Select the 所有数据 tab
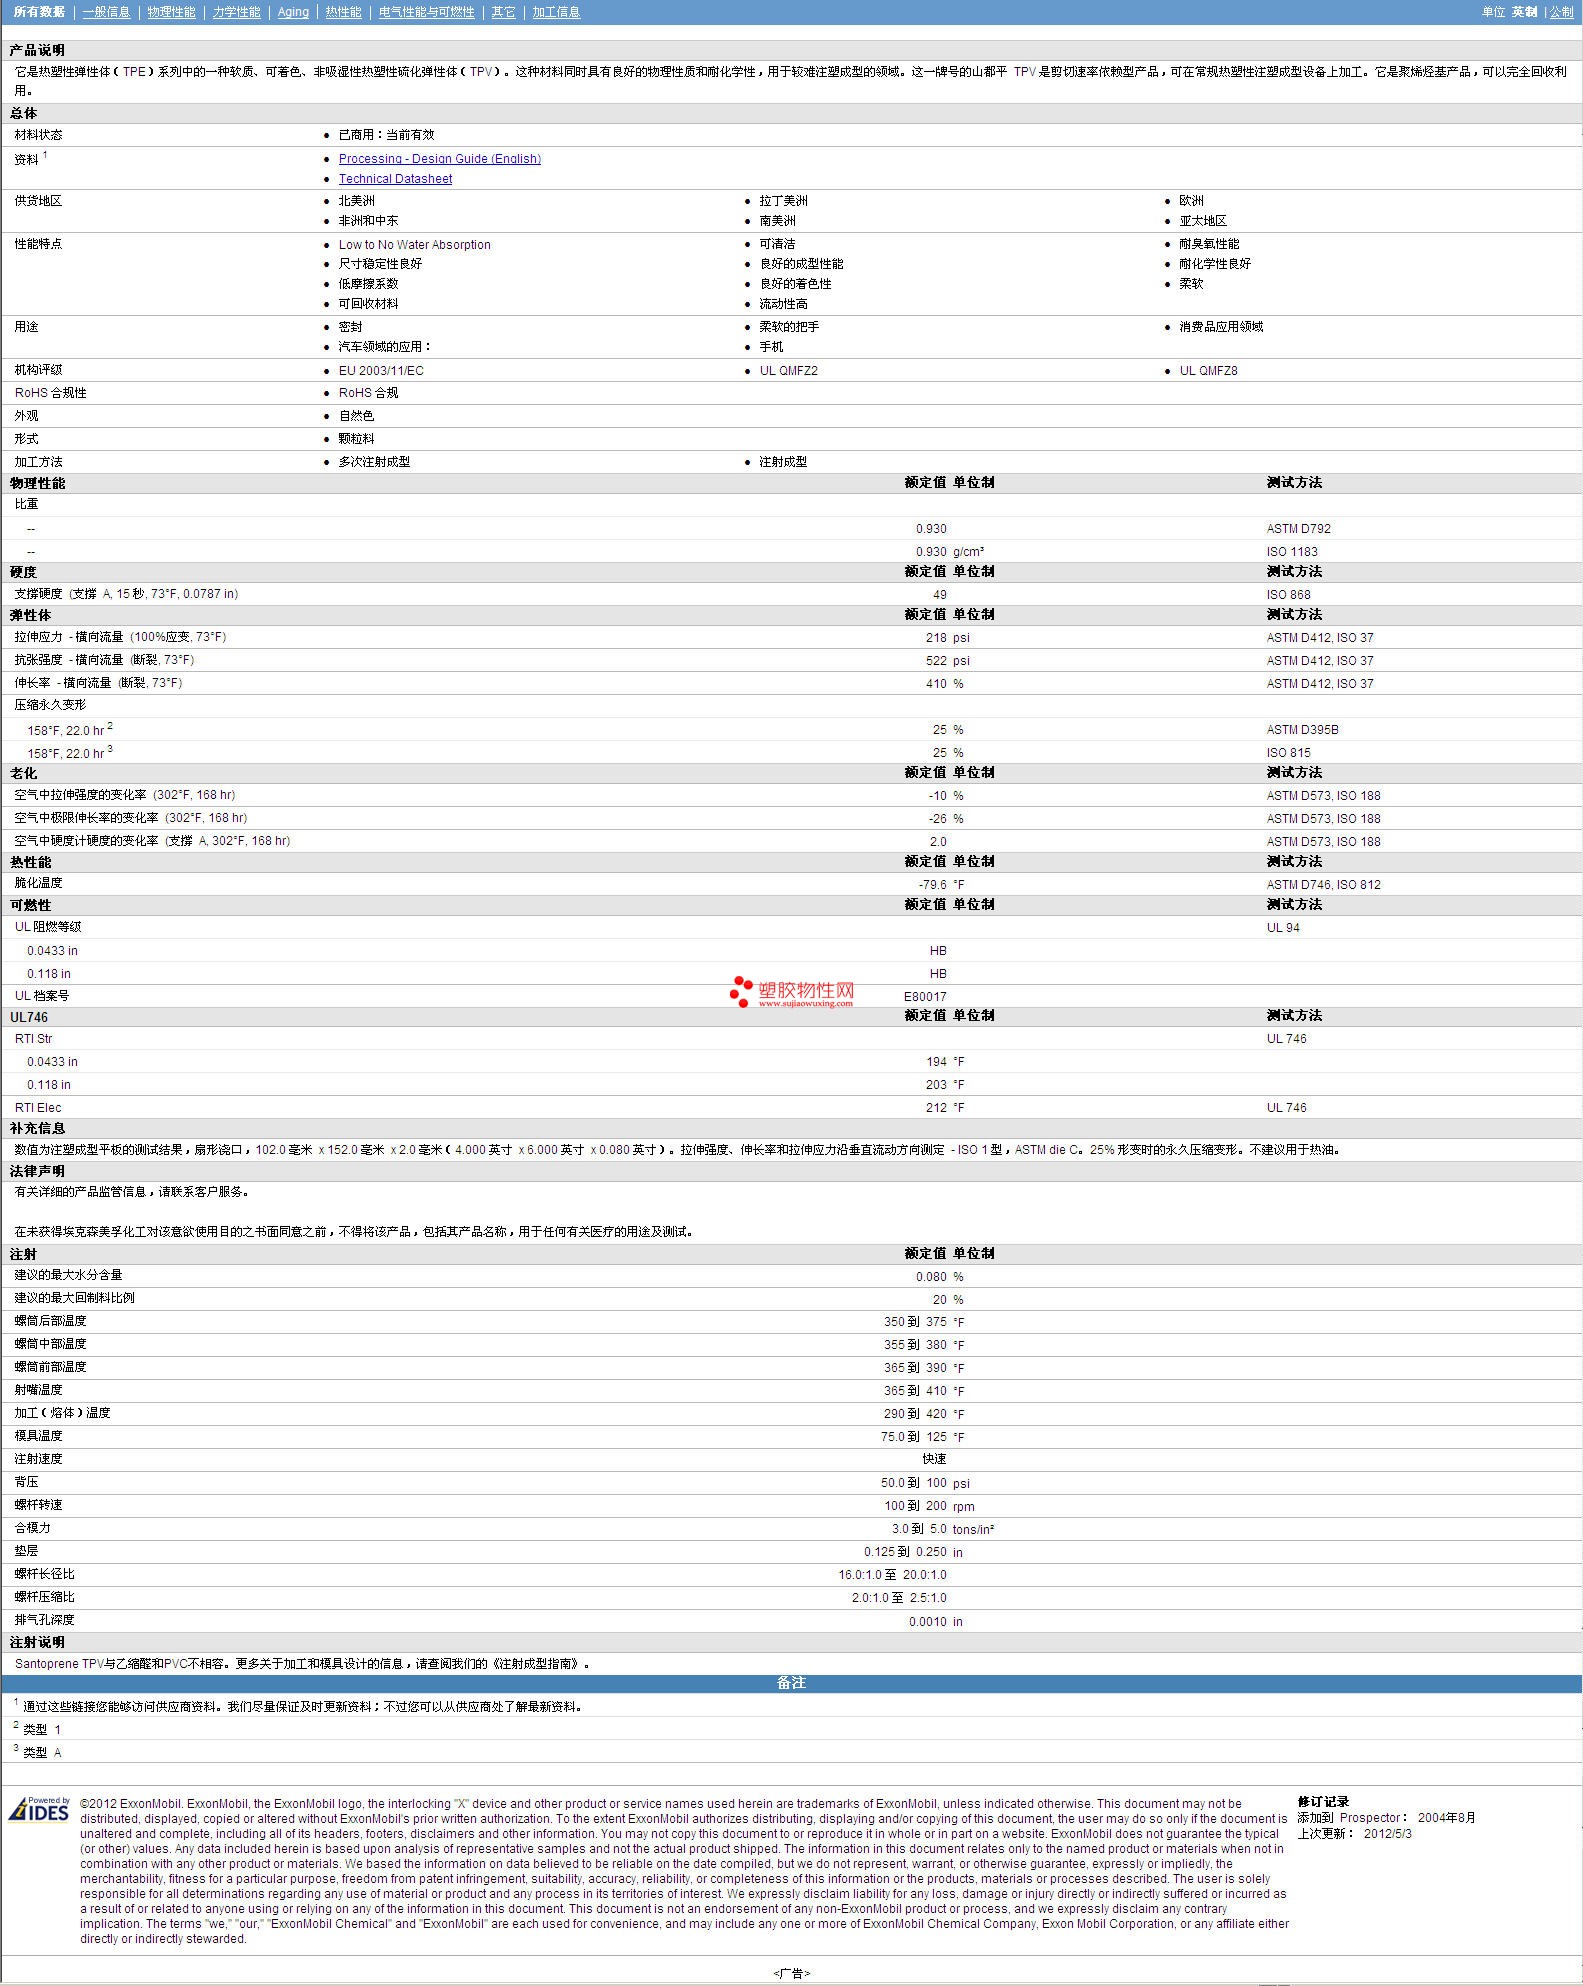 click(39, 12)
